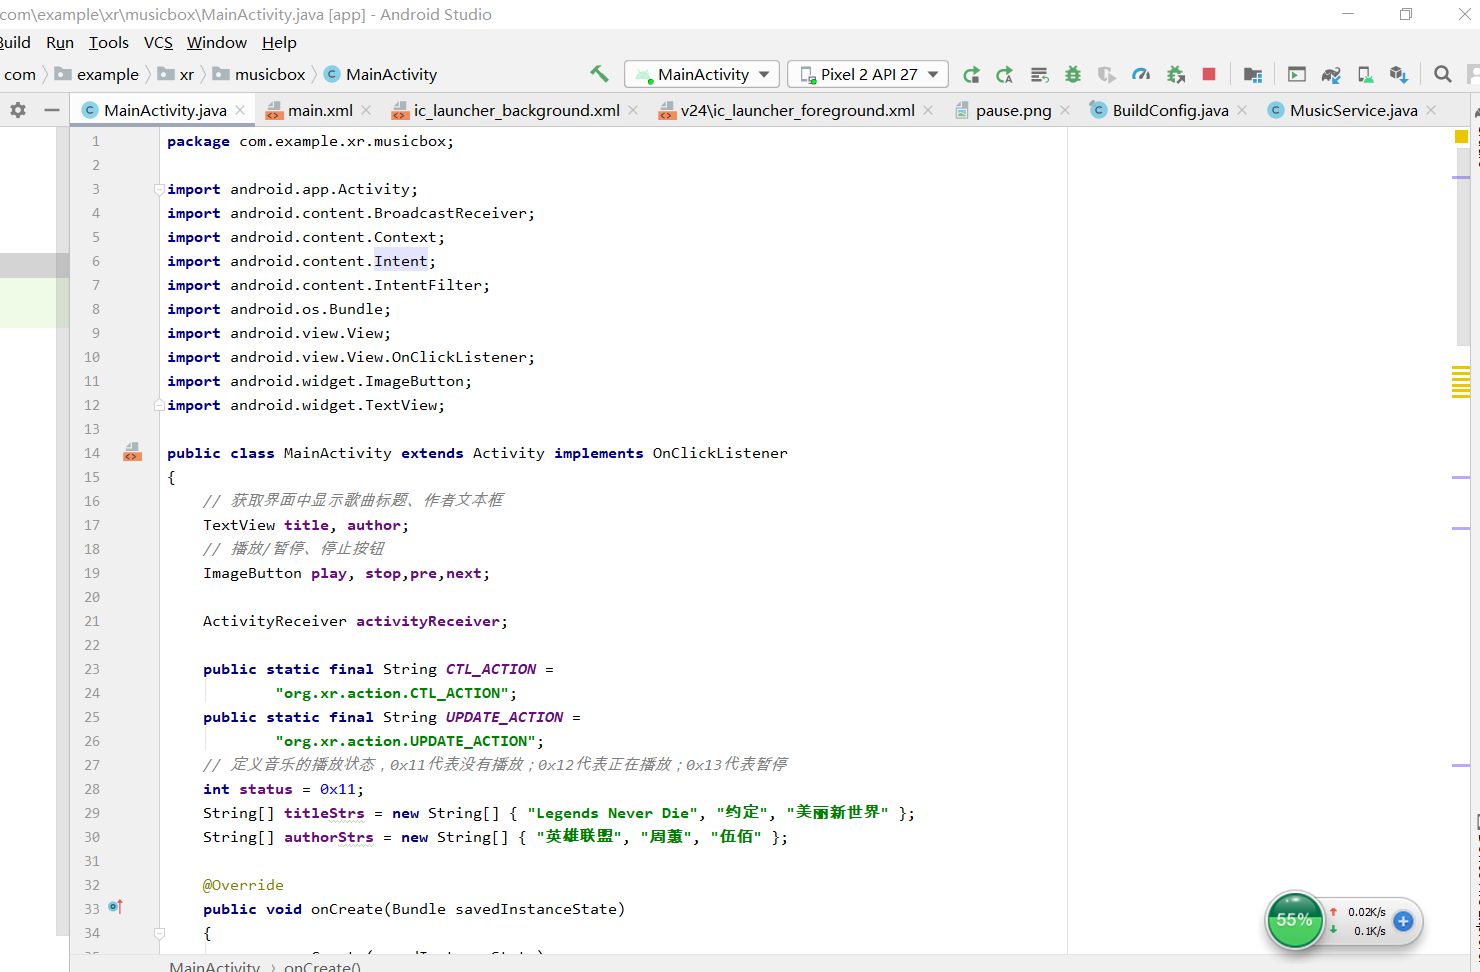
Task: Click yellow warning stripes on editor scrollbar
Action: 1461,382
